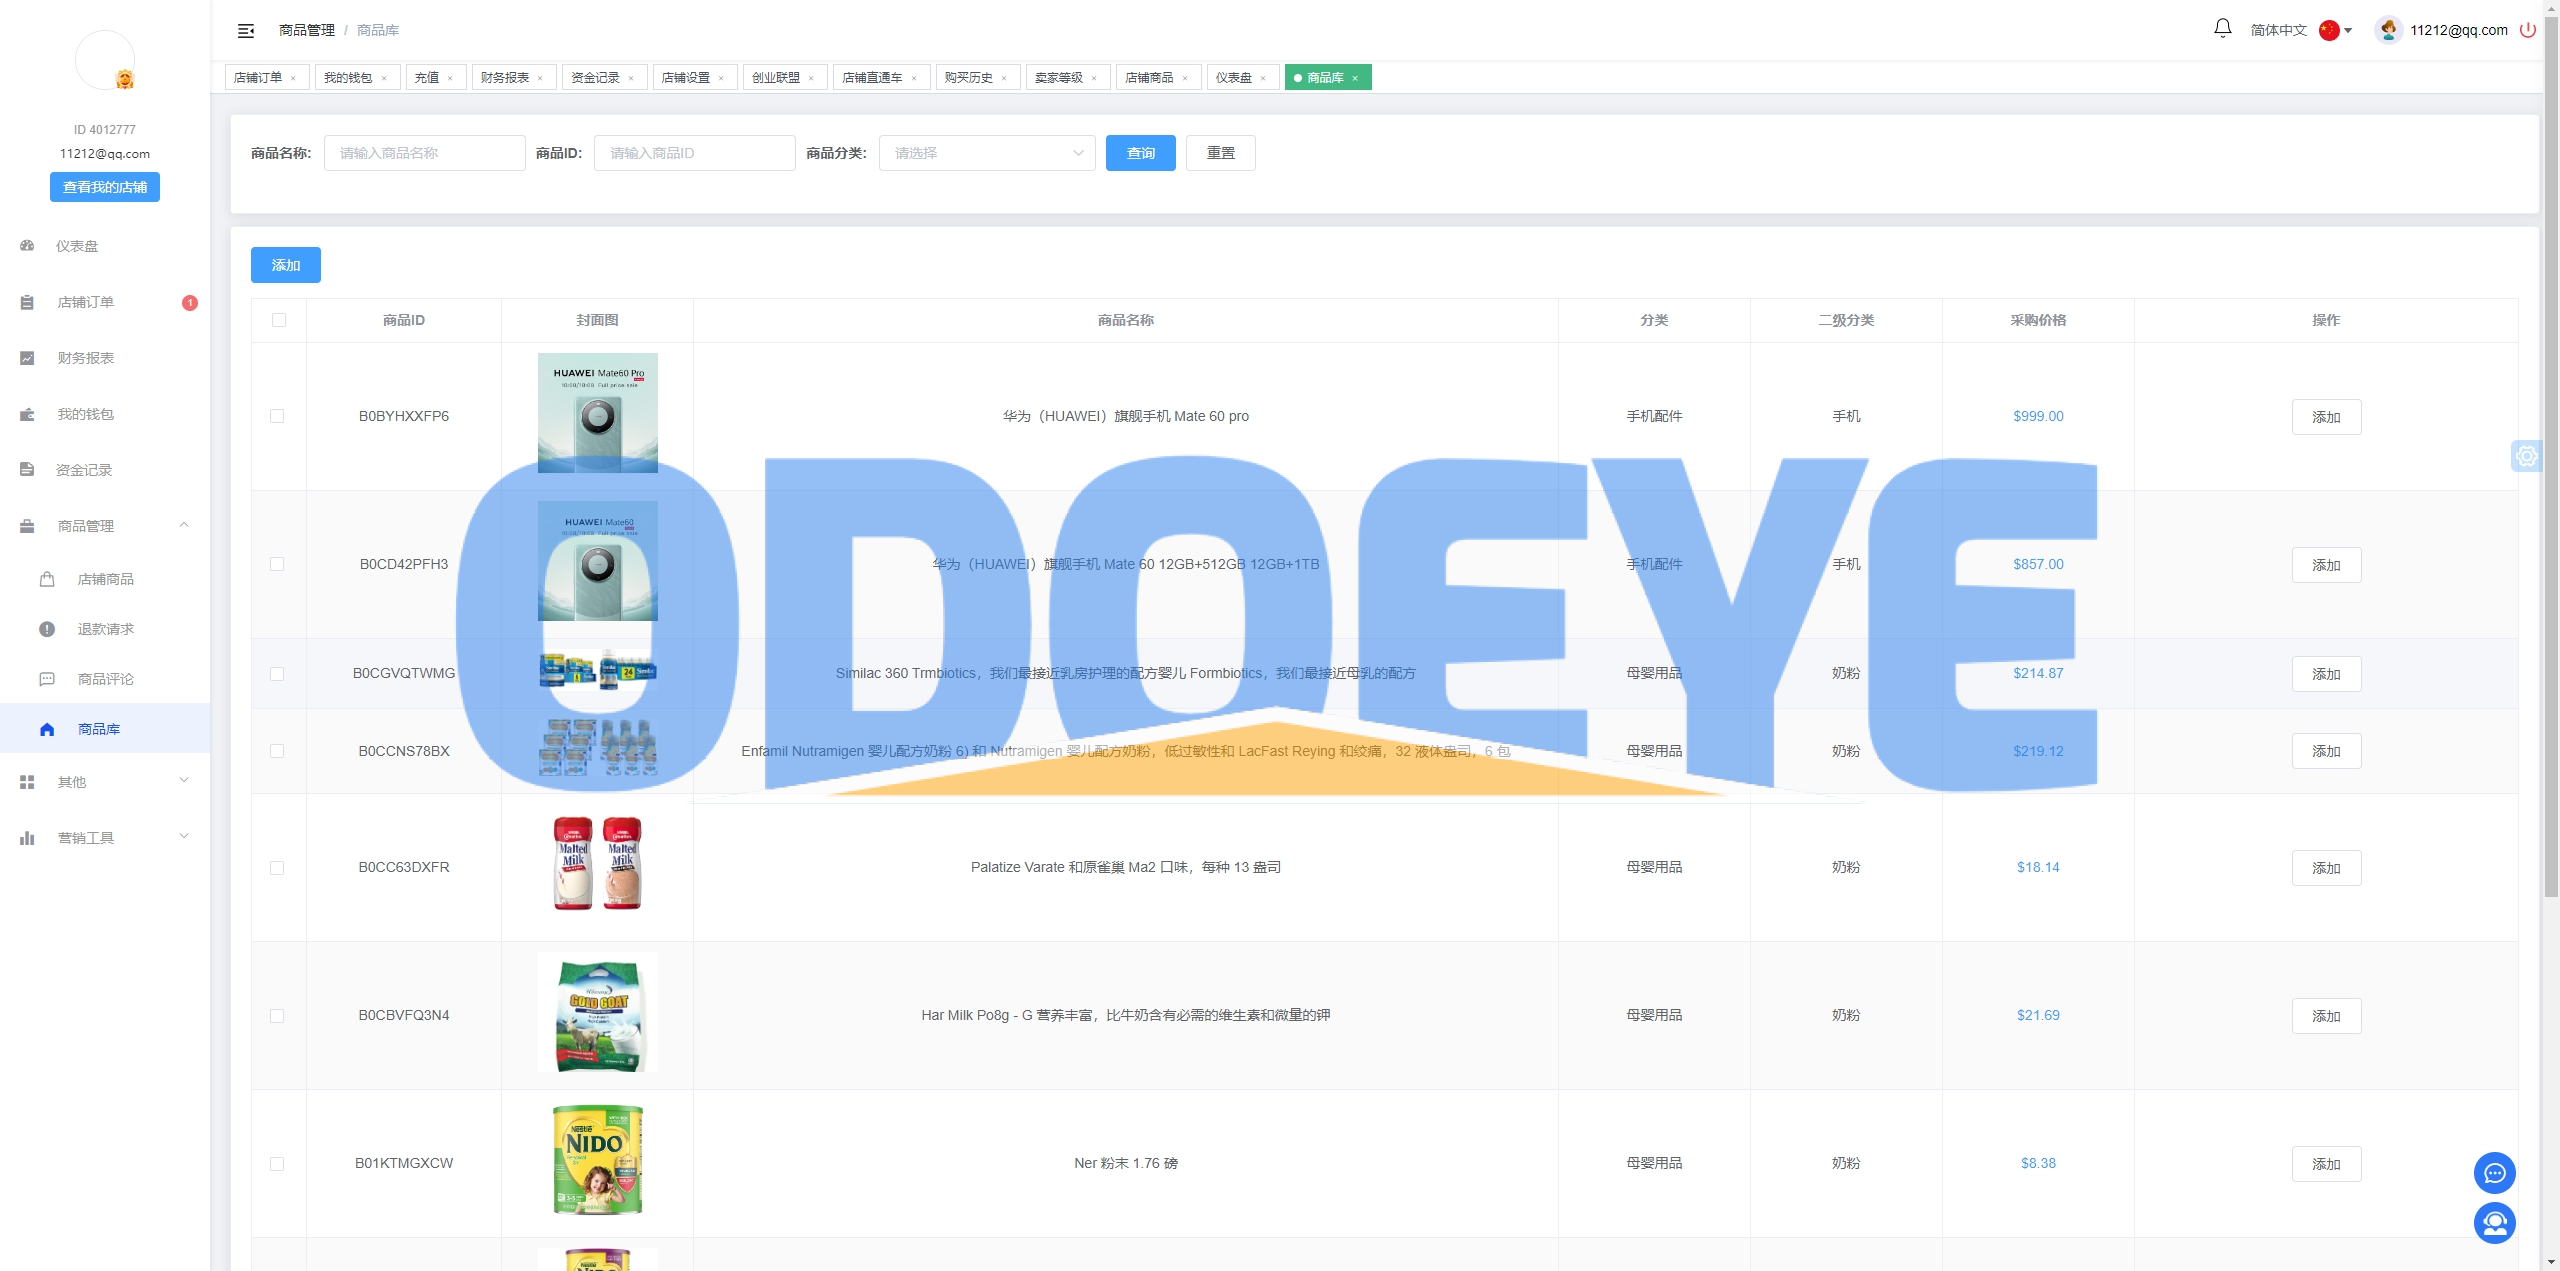Open the Huawei Mate60 Pro cover thumbnail
This screenshot has width=2560, height=1271.
click(598, 413)
